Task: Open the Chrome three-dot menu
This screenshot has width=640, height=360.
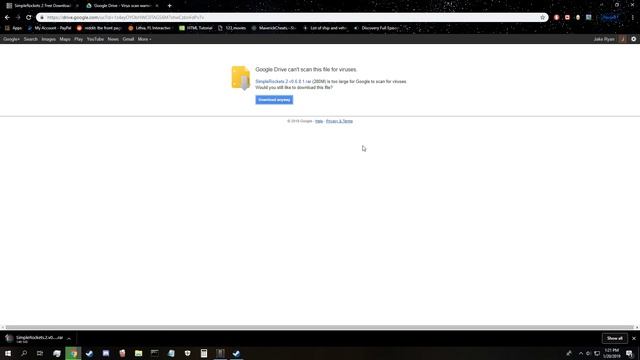Action: pyautogui.click(x=633, y=18)
